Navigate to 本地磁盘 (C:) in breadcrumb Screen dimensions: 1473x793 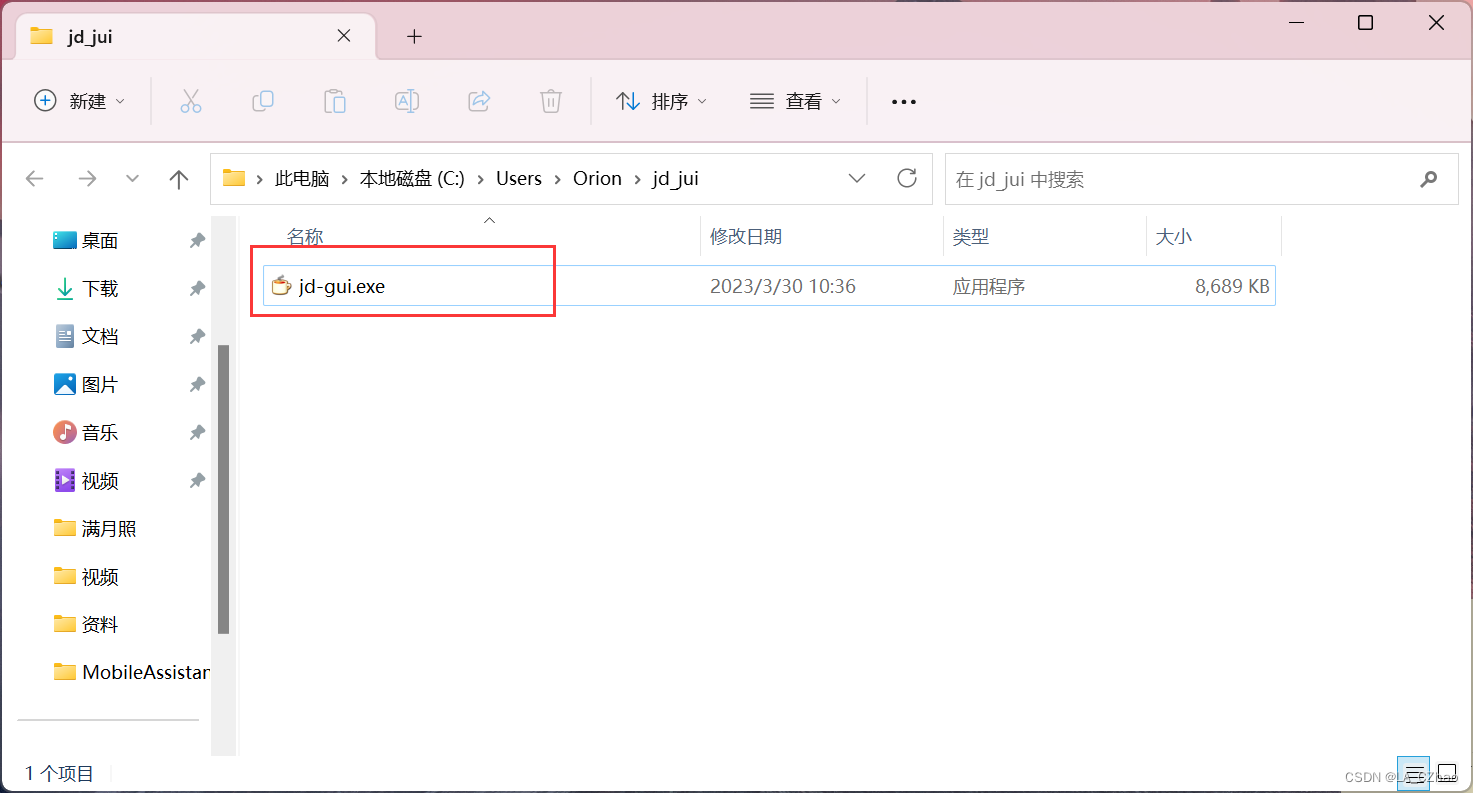pos(412,179)
